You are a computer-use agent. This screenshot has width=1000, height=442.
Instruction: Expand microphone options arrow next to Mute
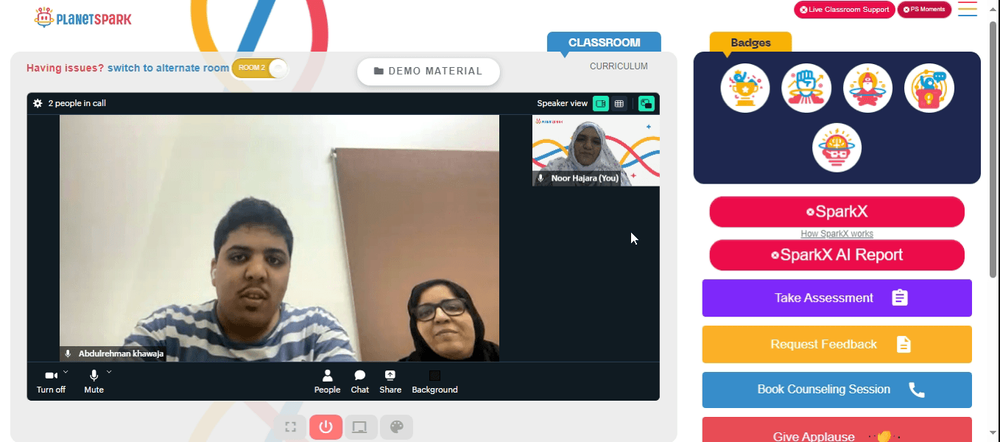(108, 371)
